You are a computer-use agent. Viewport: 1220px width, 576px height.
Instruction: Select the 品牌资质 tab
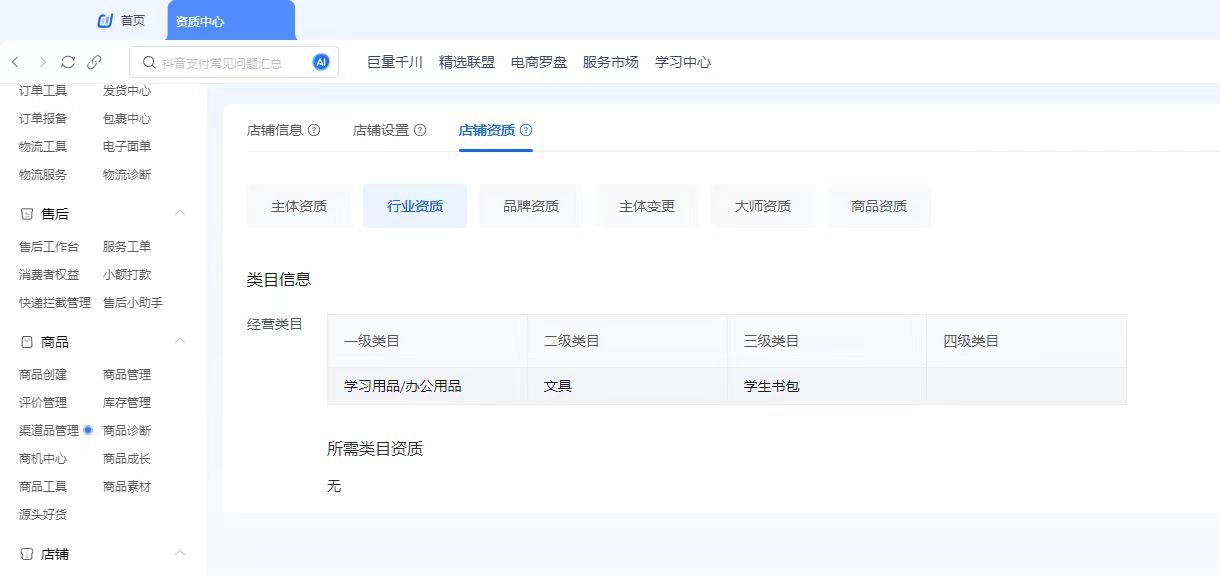[531, 206]
